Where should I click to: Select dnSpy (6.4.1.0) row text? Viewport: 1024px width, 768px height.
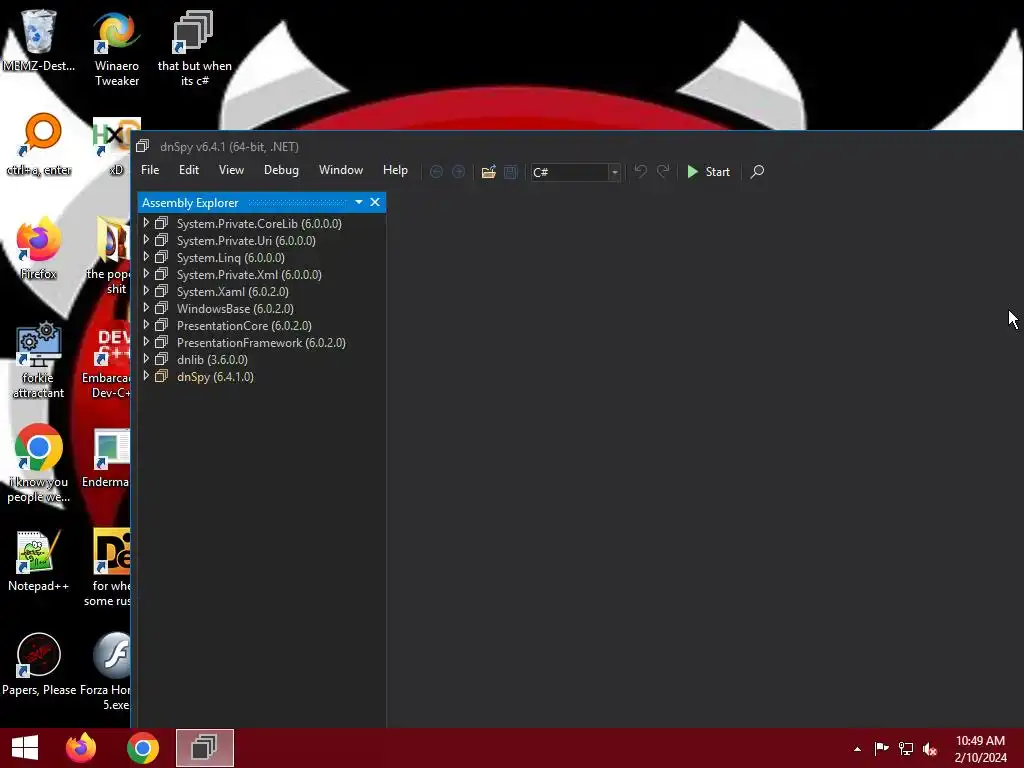216,377
